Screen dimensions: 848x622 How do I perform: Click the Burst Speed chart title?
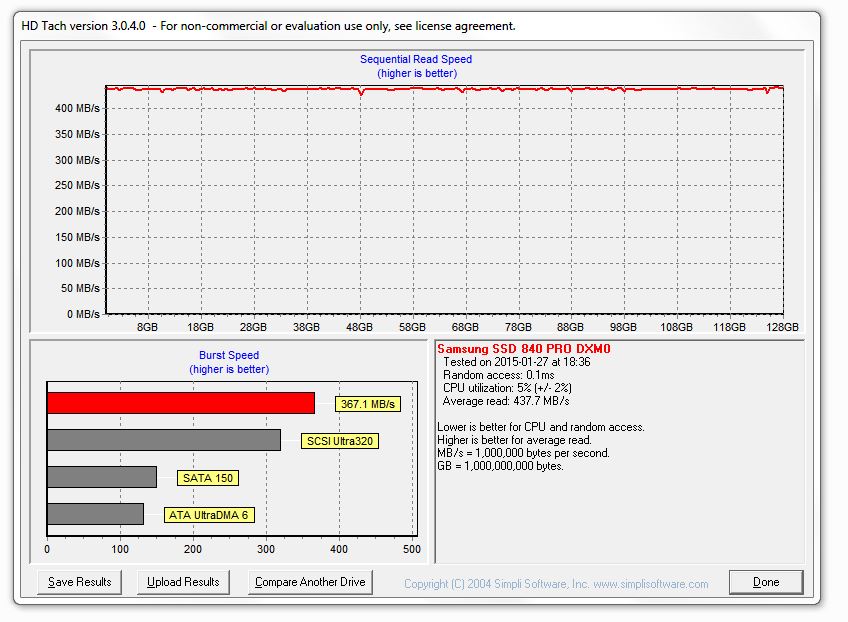click(x=229, y=355)
